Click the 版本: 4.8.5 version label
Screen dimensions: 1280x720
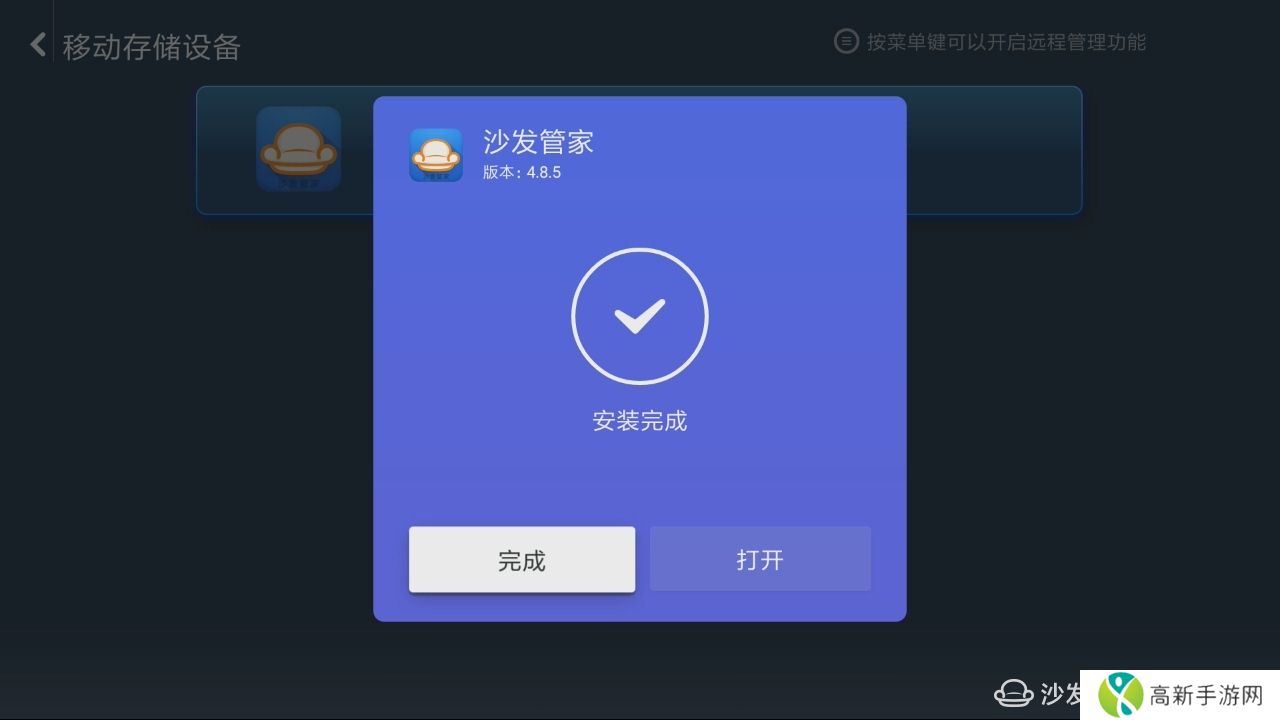[522, 172]
